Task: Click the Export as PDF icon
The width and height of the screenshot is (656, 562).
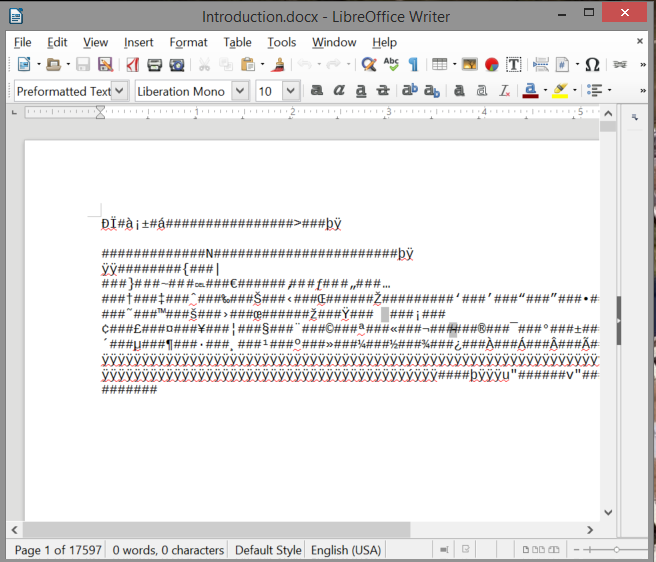Action: click(x=132, y=64)
